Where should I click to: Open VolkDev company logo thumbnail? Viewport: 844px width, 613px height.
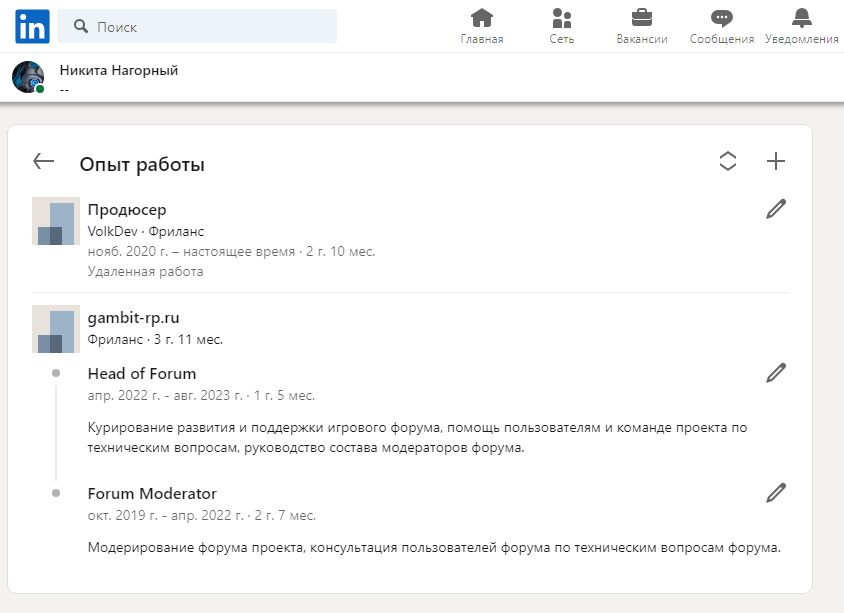tap(56, 221)
